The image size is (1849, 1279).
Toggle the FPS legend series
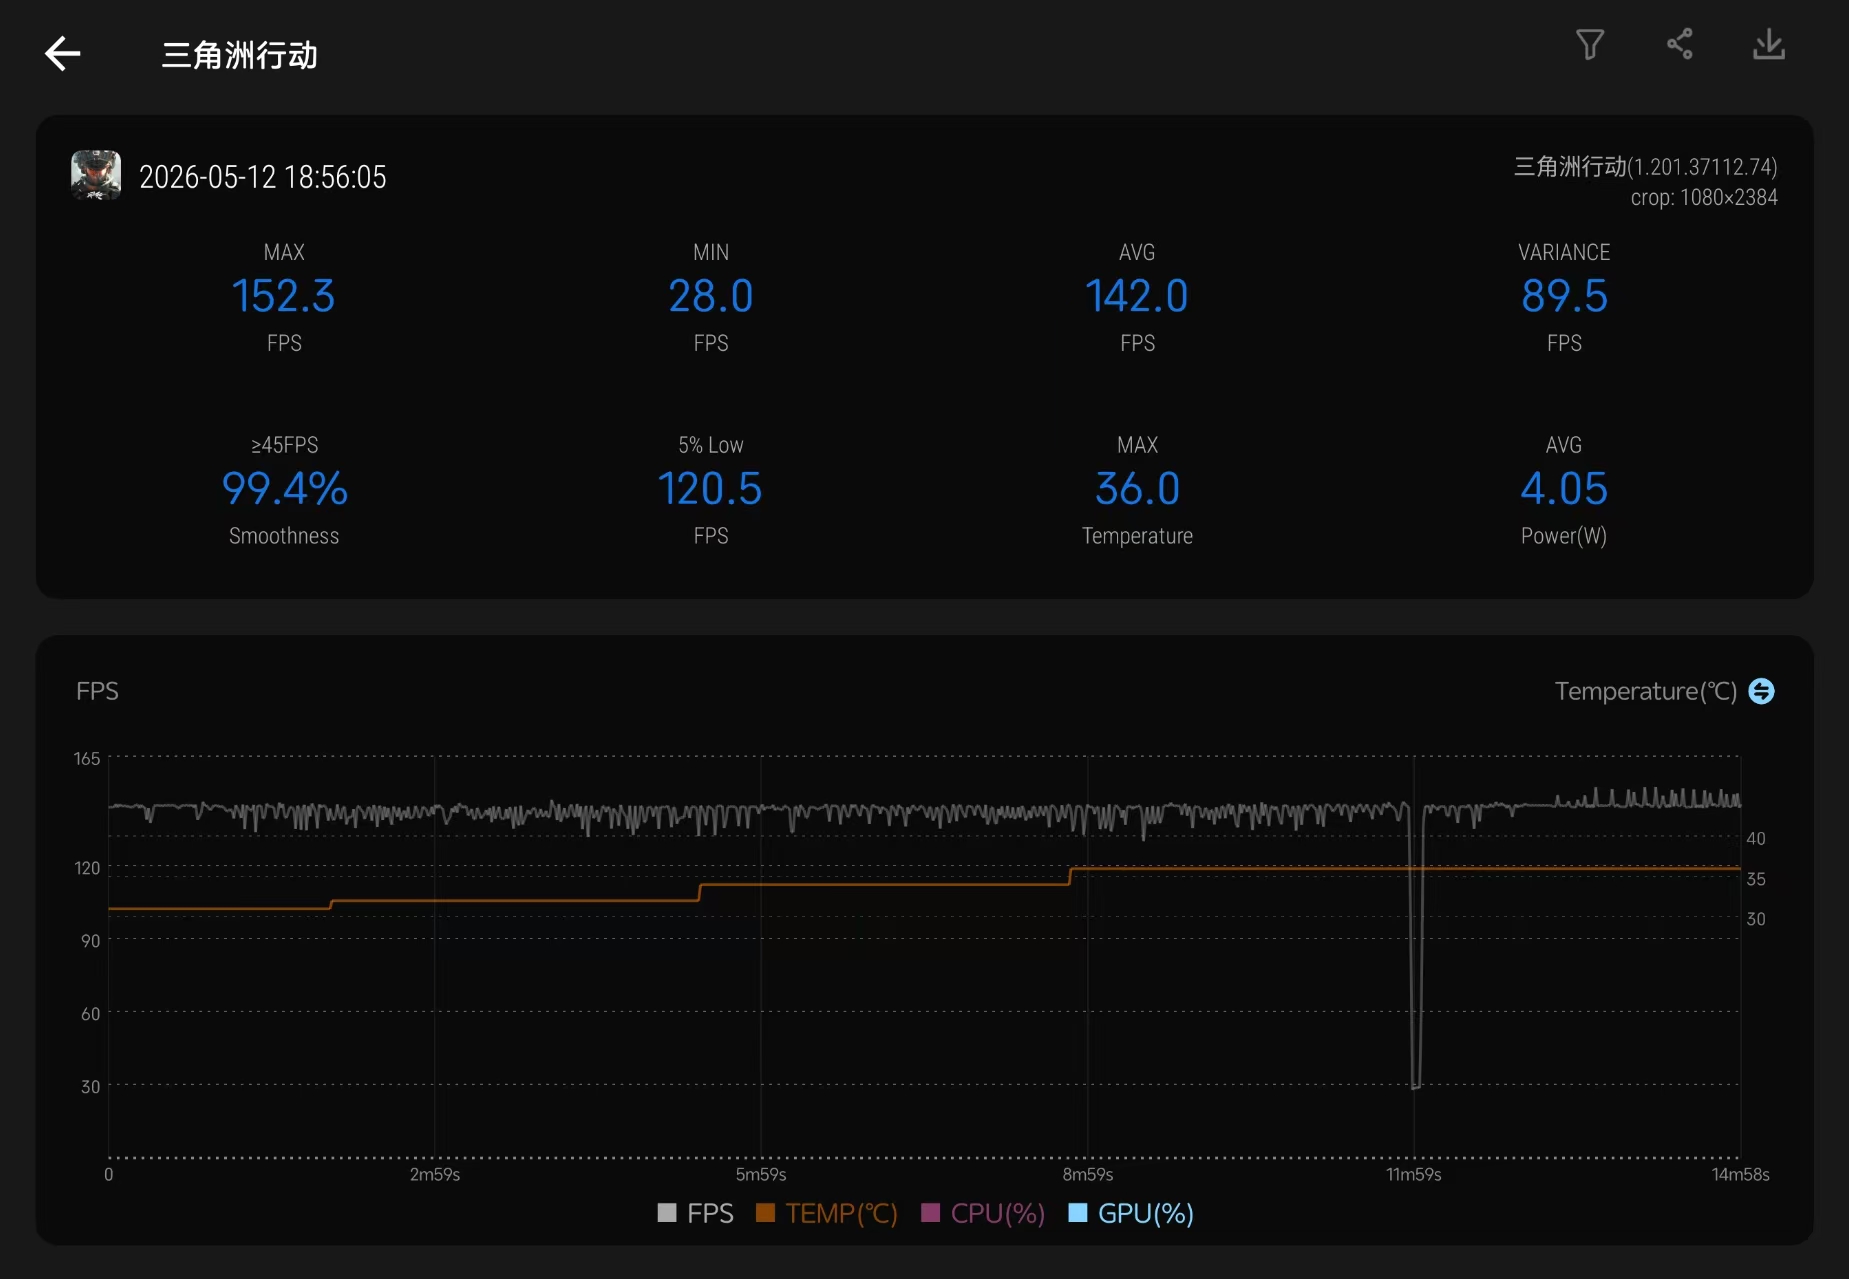pos(695,1213)
